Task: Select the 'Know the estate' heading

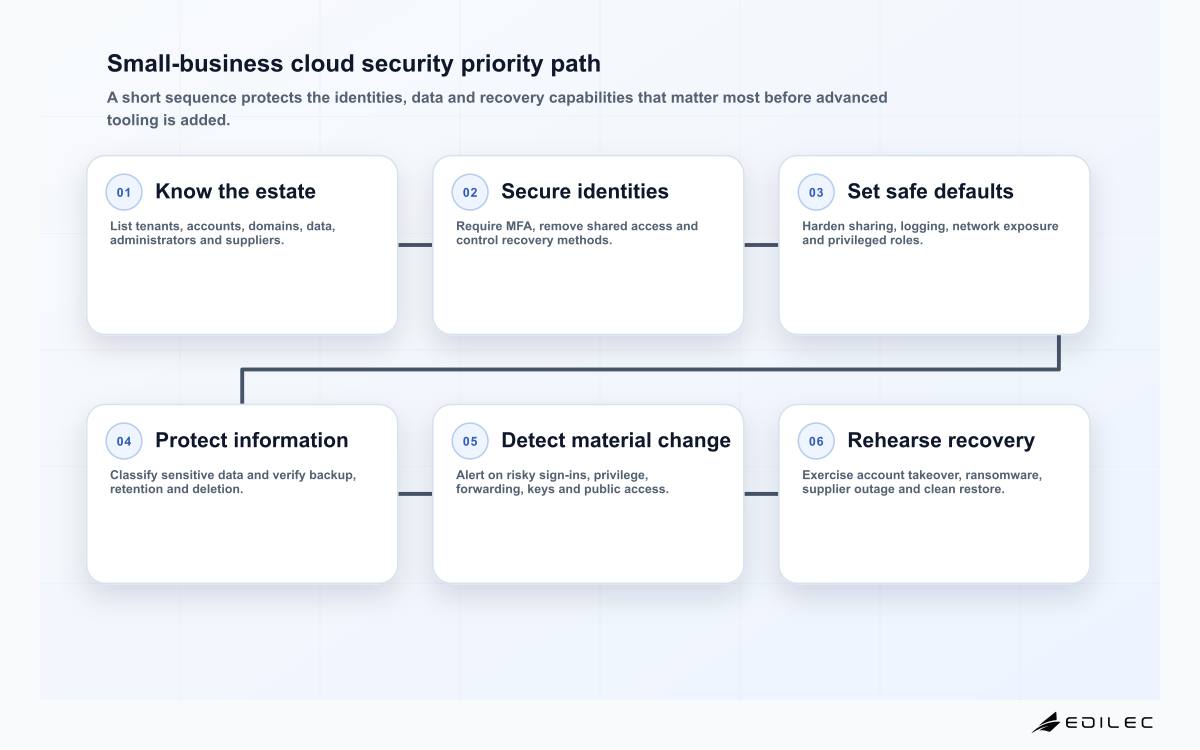Action: (x=235, y=191)
